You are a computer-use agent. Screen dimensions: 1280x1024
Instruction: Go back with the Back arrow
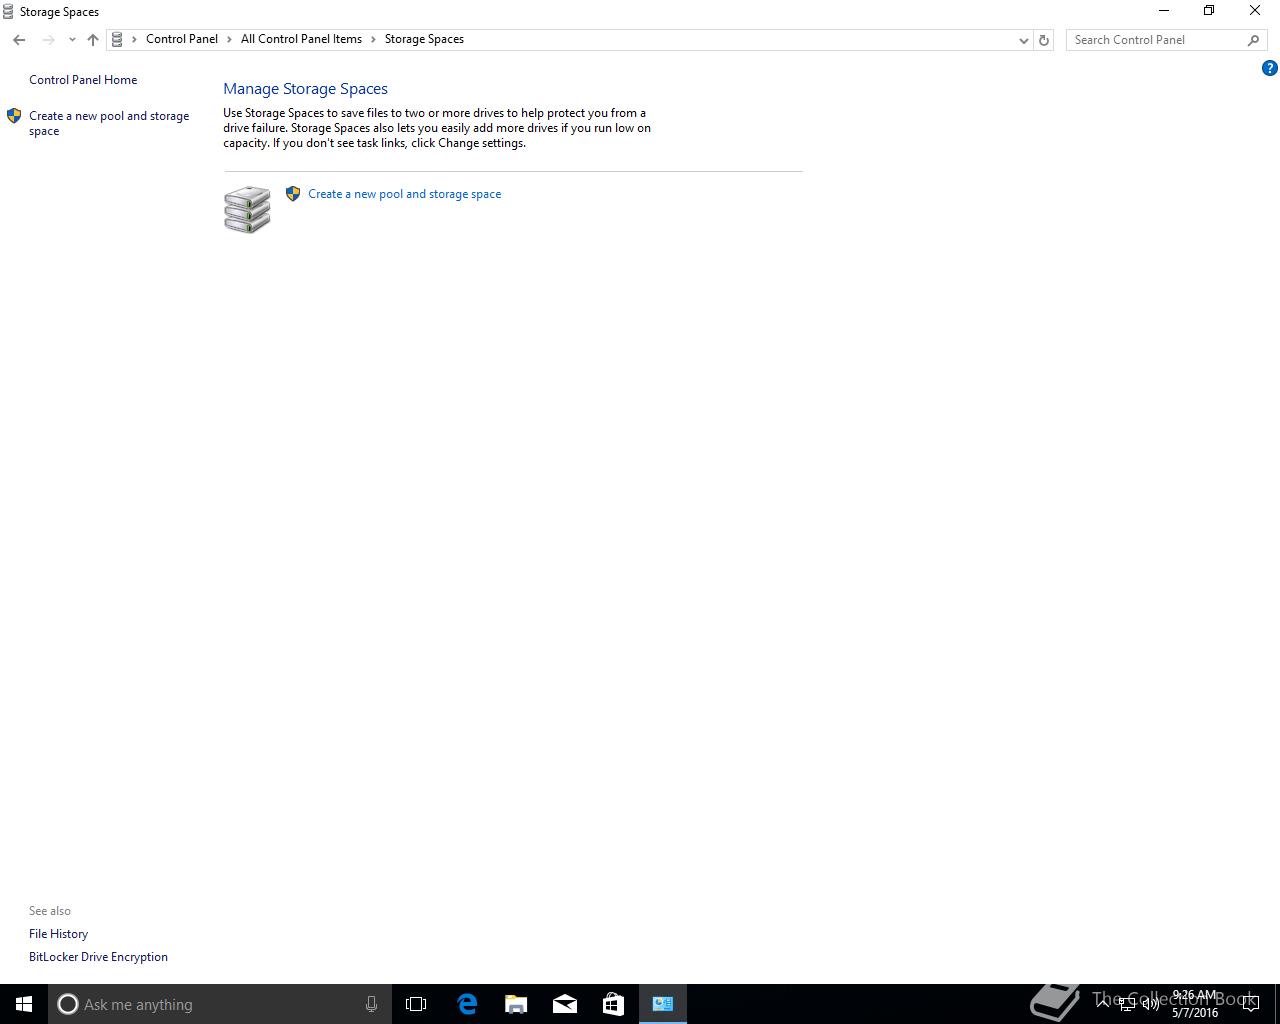pos(19,40)
